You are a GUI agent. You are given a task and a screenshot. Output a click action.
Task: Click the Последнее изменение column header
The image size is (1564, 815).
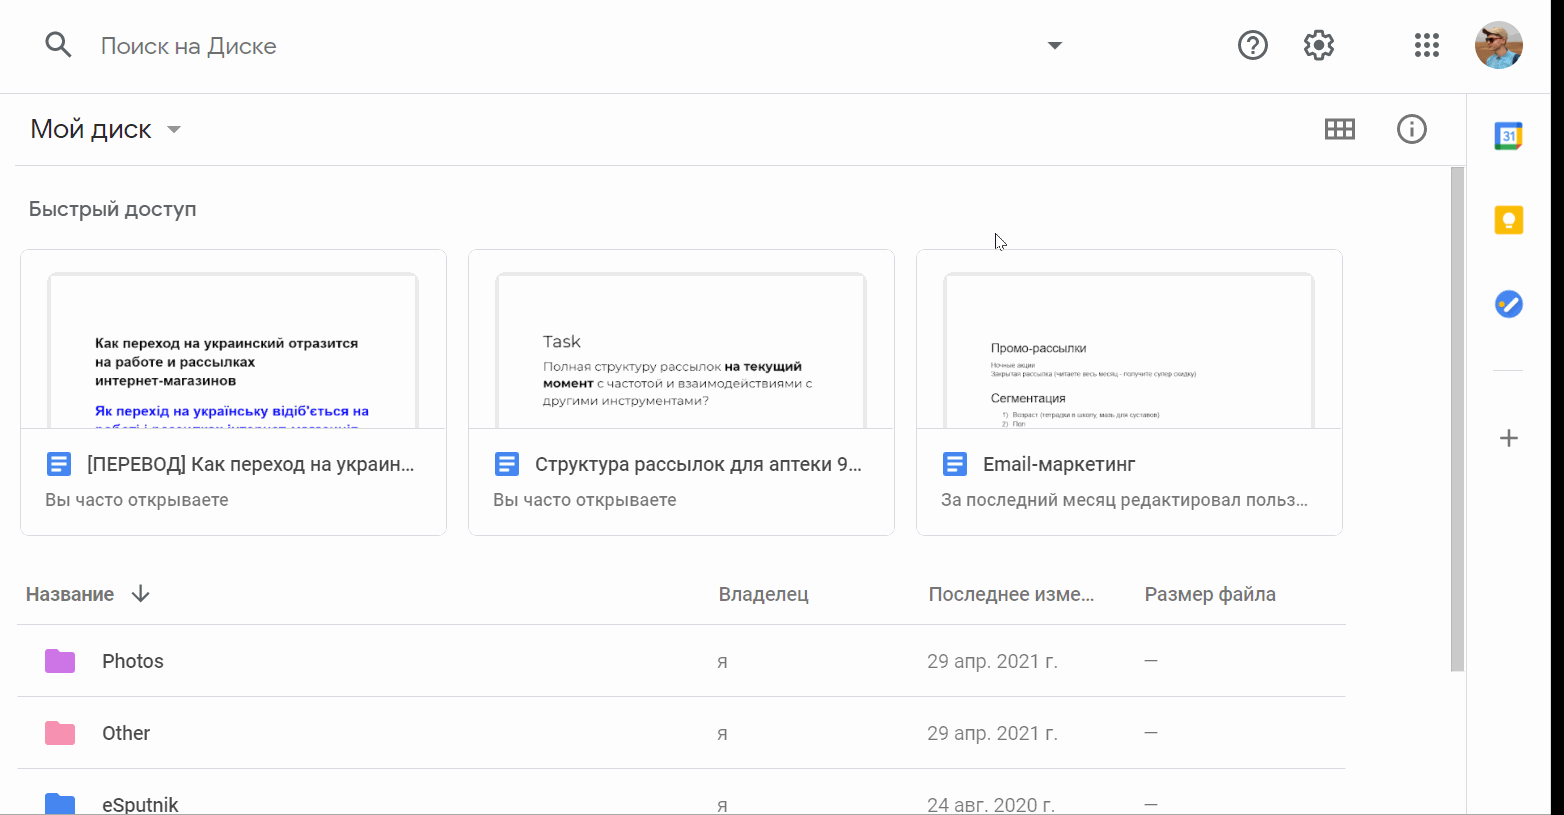(1011, 594)
